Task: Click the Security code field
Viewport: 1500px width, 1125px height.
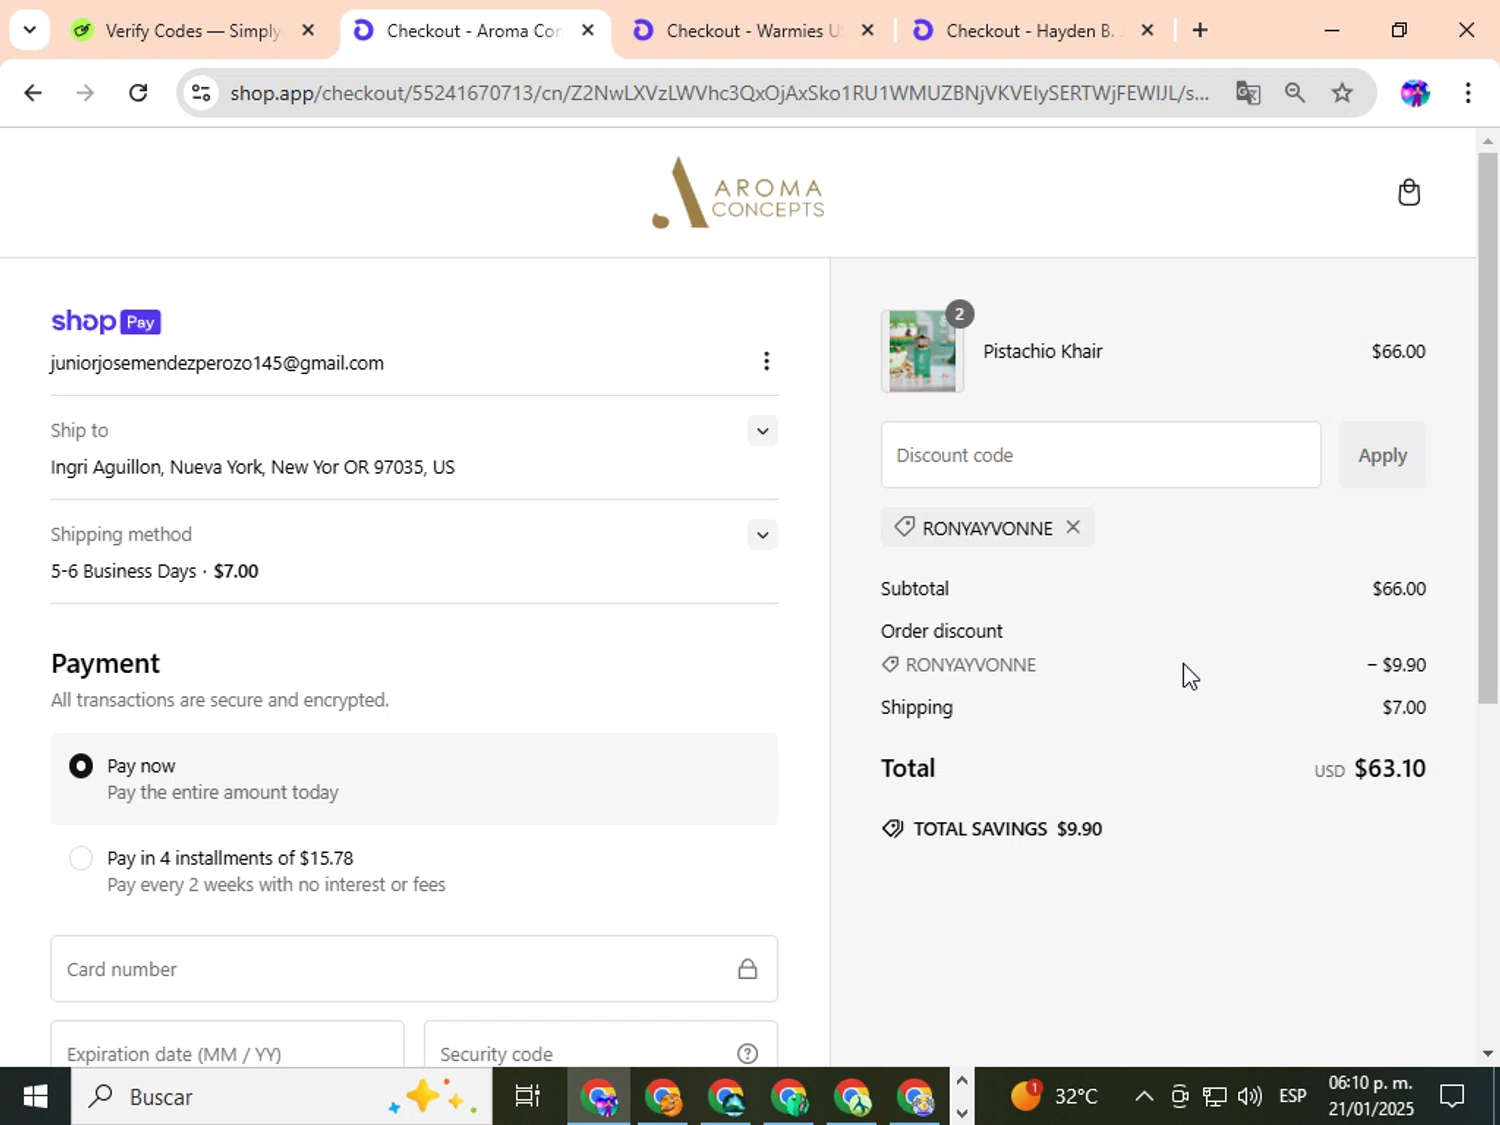Action: (600, 1045)
